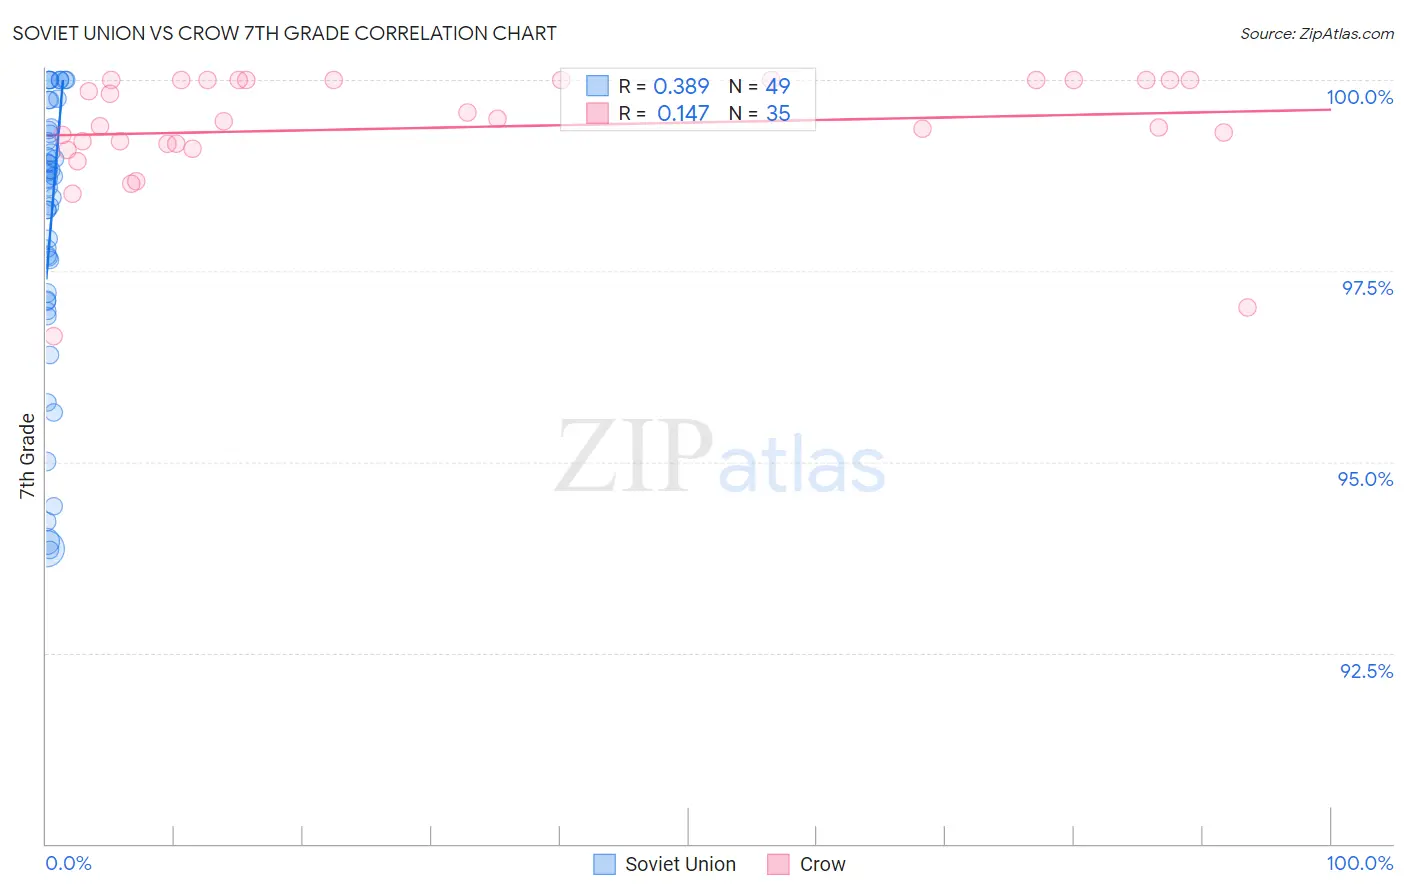The image size is (1406, 892).
Task: Click the Soviet Union blue legend swatch
Action: [604, 864]
